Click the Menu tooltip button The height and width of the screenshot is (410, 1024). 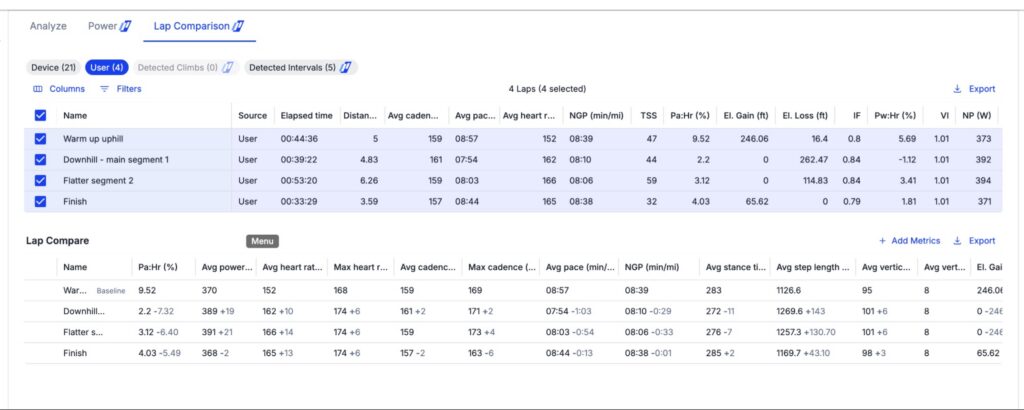pyautogui.click(x=263, y=241)
